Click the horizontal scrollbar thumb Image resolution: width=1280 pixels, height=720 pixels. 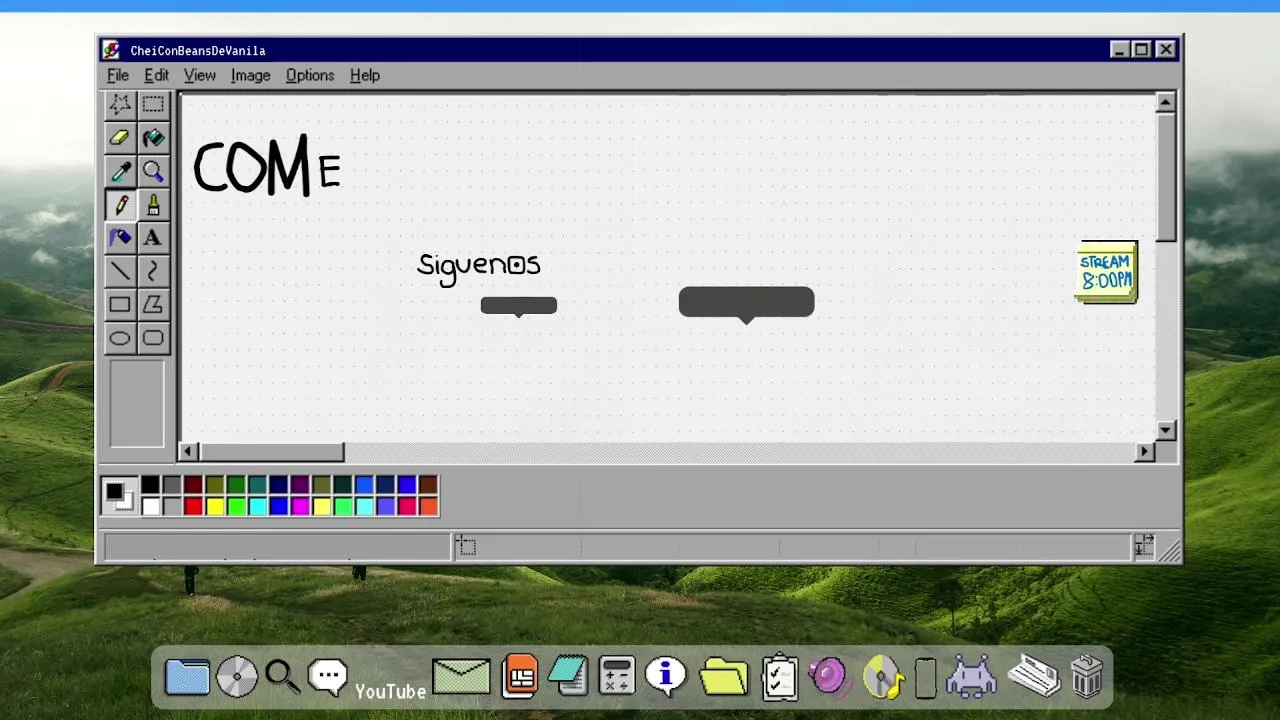click(272, 452)
